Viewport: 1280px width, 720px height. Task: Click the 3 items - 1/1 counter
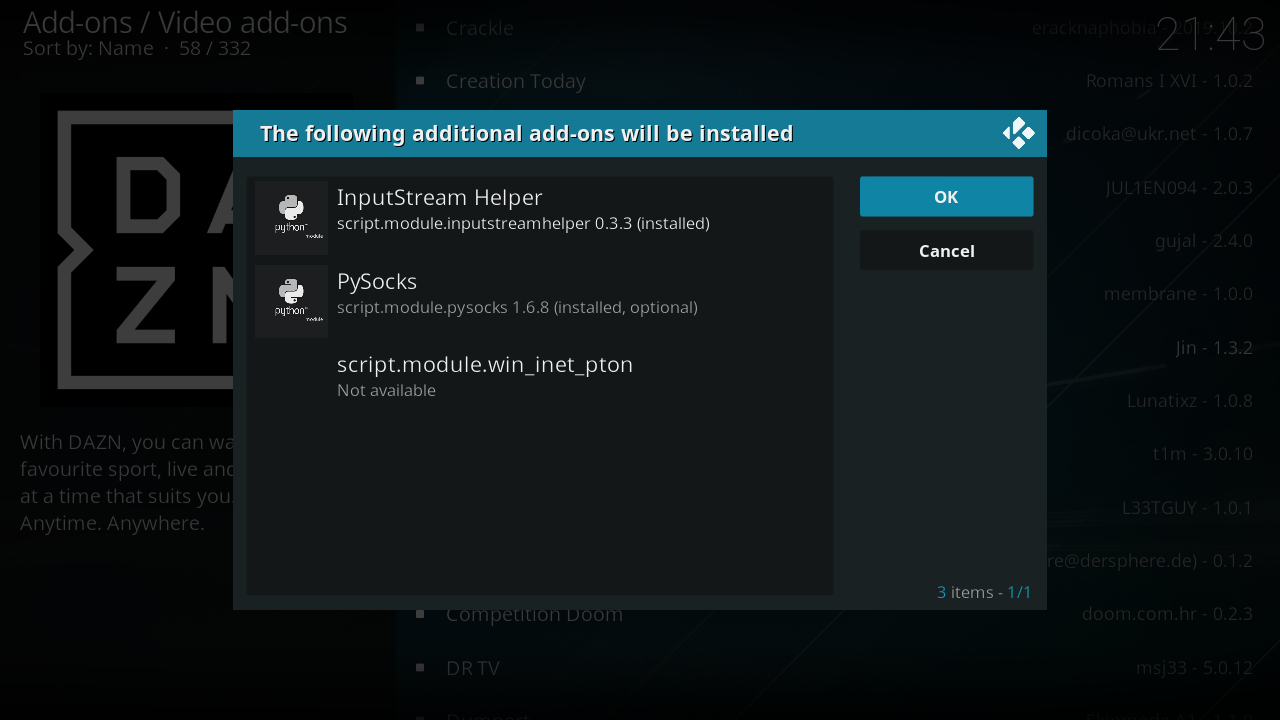tap(984, 592)
